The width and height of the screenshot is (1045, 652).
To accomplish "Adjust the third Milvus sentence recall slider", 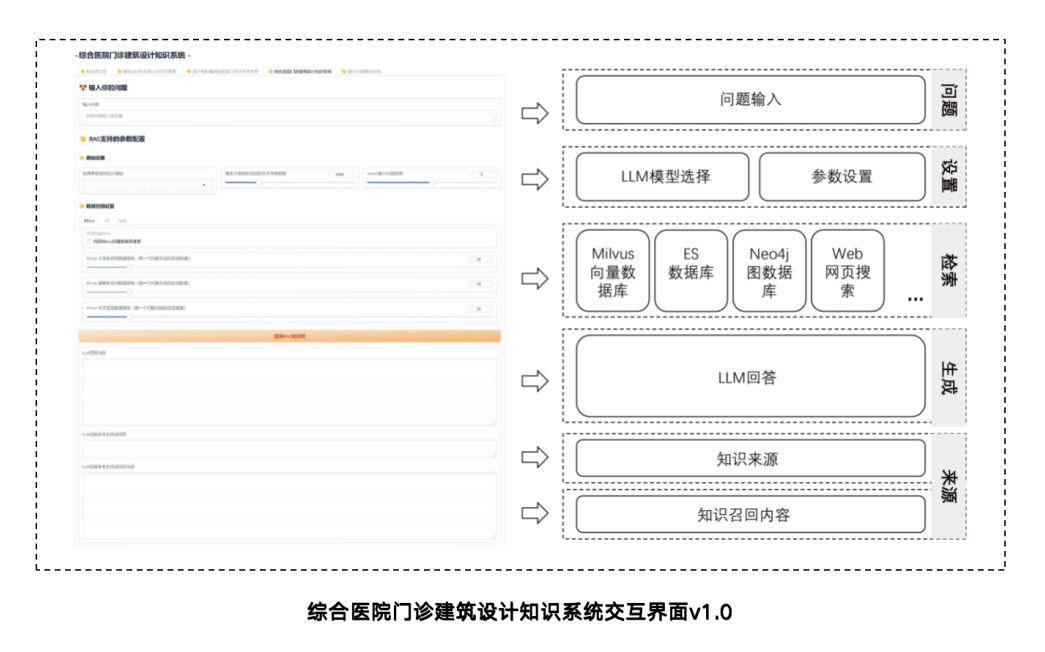I will point(289,317).
